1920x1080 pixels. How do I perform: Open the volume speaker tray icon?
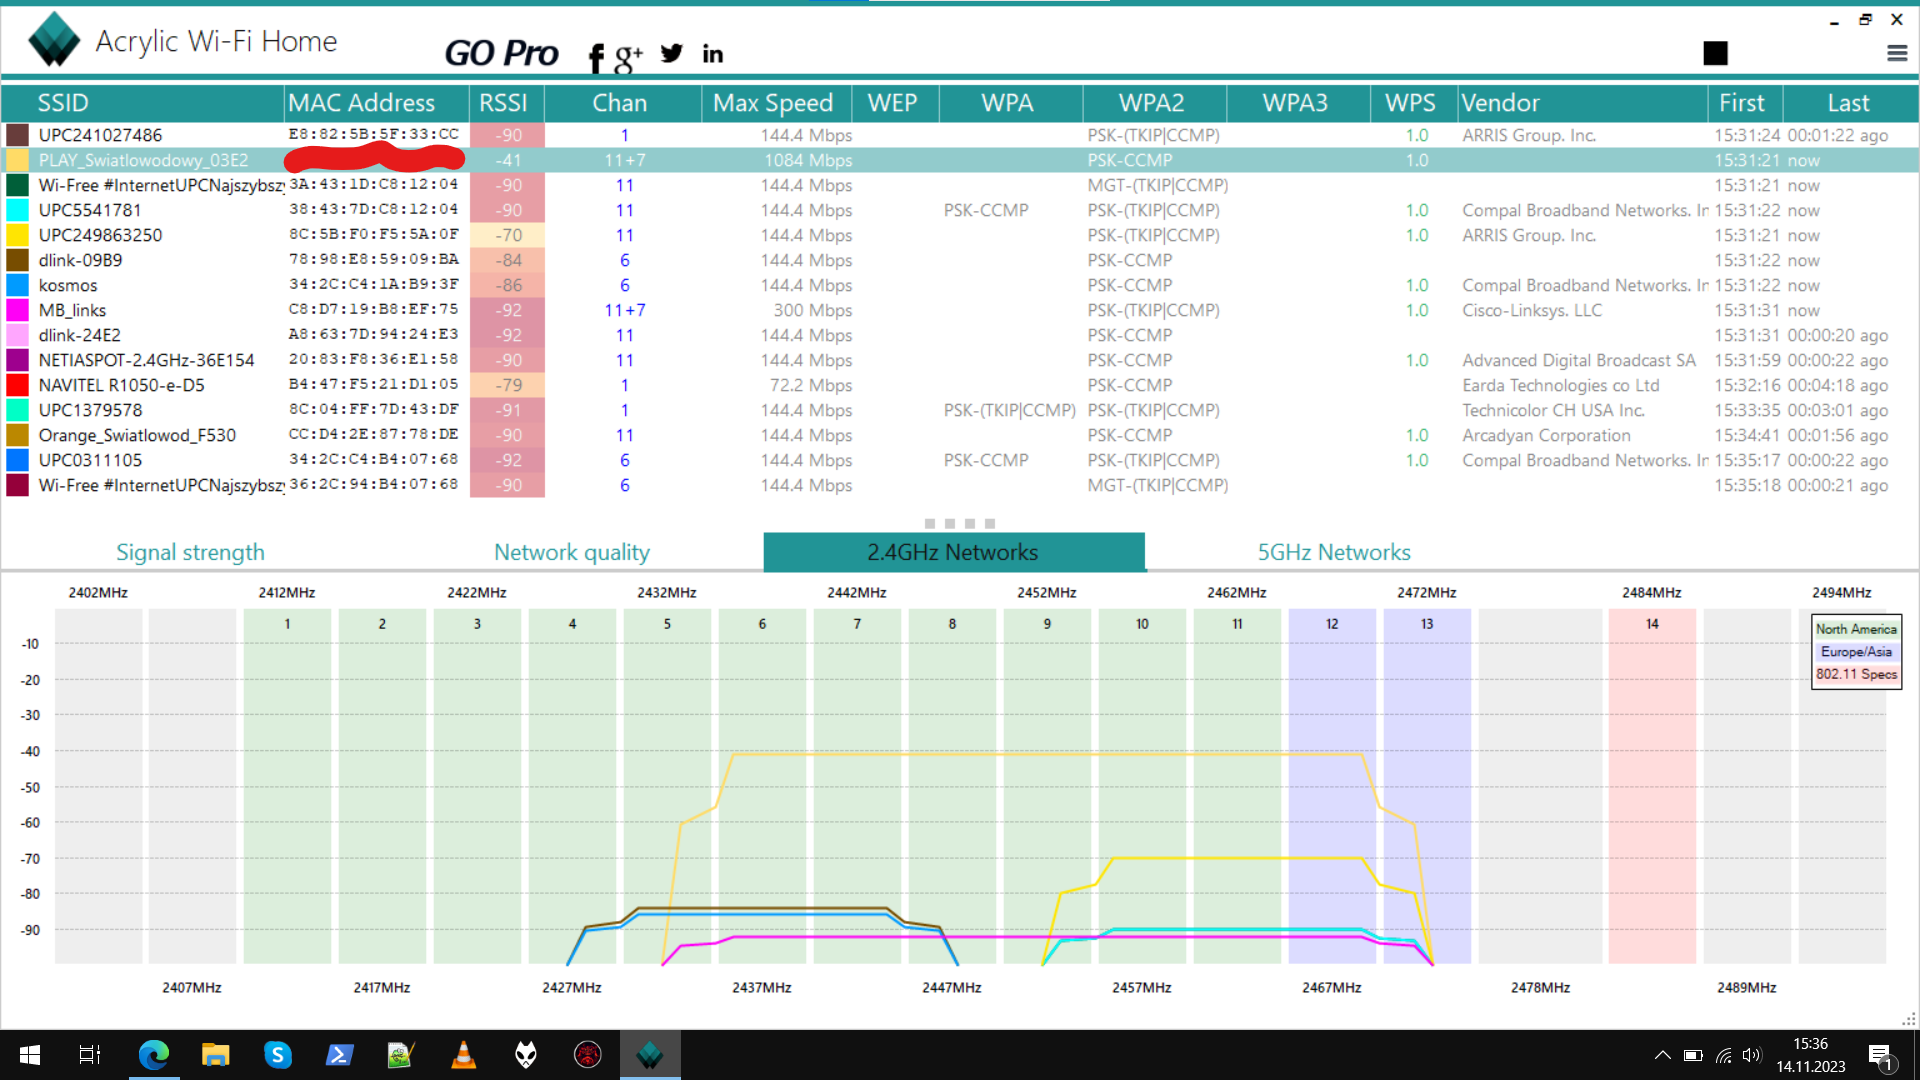(1751, 1055)
